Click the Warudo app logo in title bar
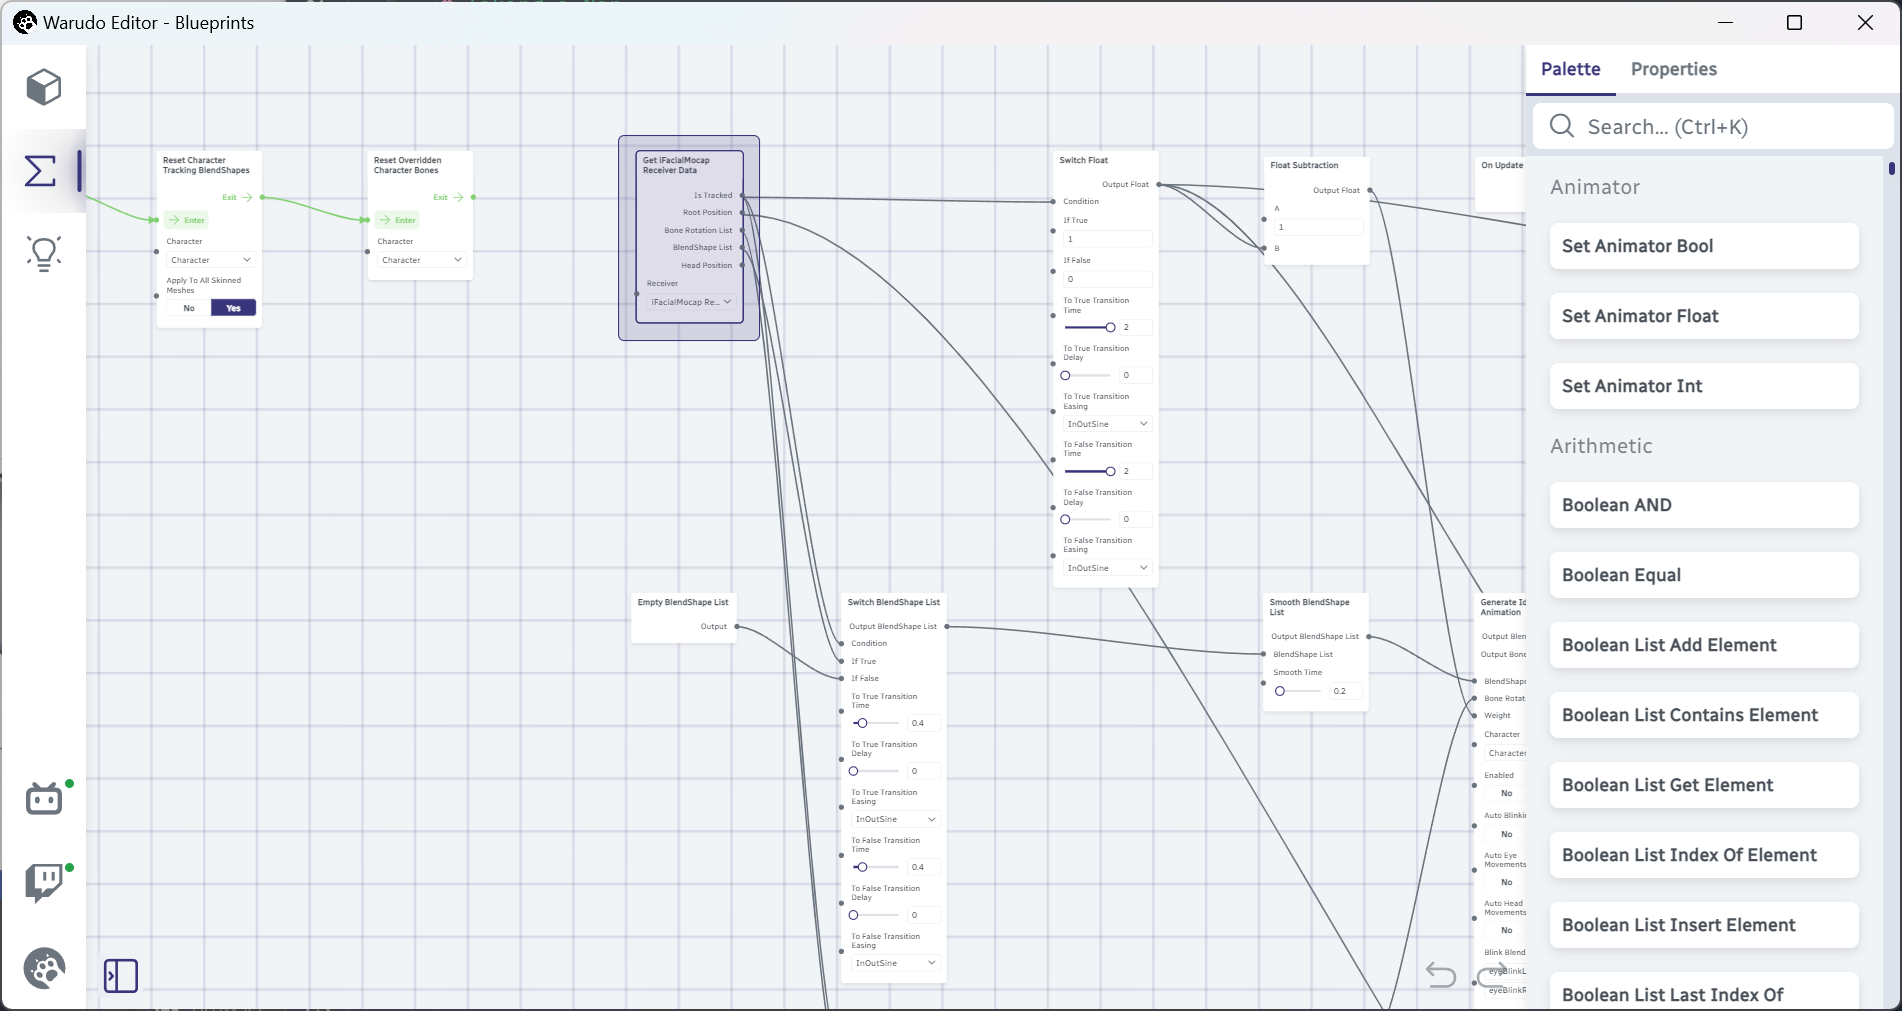The width and height of the screenshot is (1902, 1011). [24, 22]
